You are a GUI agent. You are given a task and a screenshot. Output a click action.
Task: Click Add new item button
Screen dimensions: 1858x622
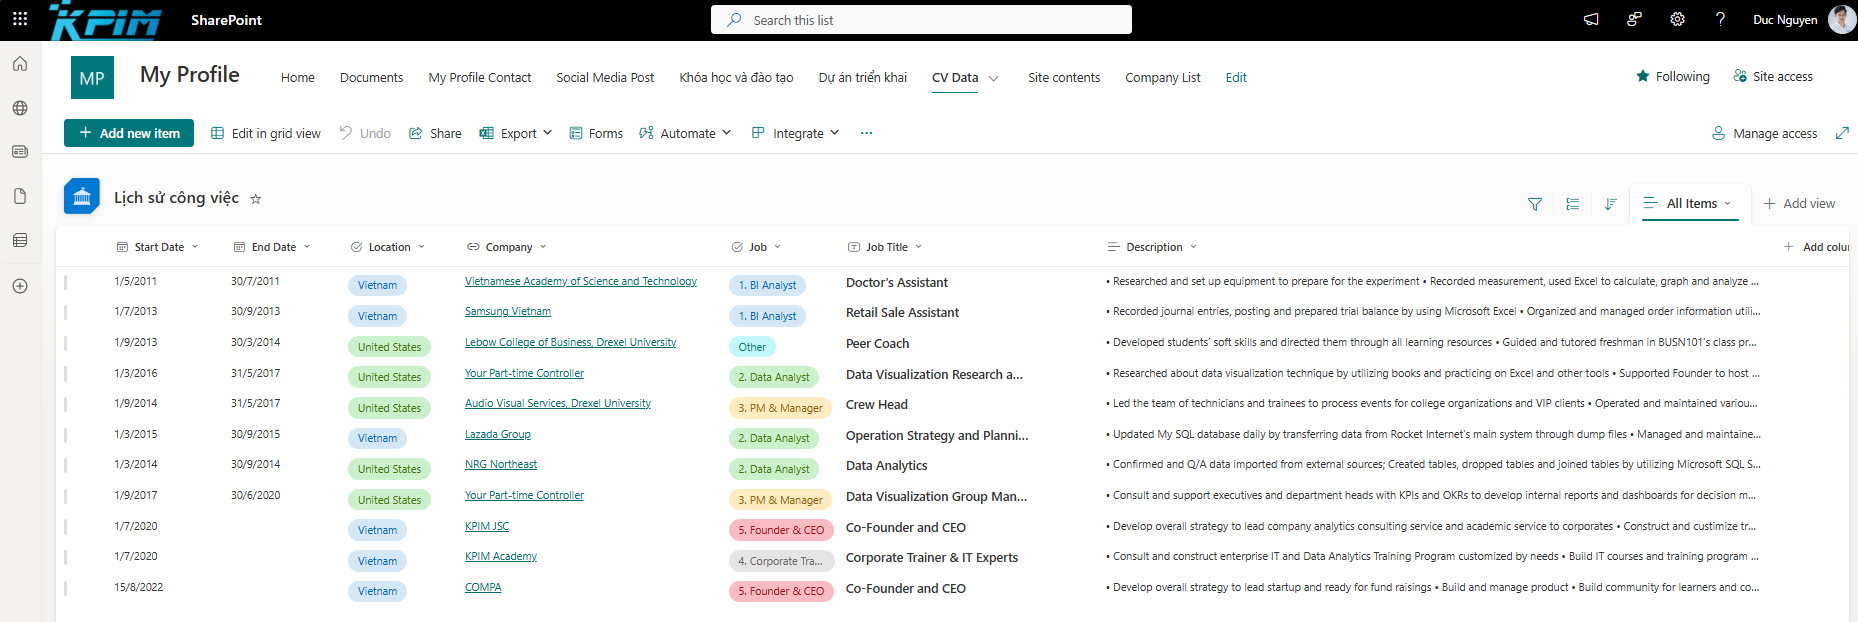129,133
